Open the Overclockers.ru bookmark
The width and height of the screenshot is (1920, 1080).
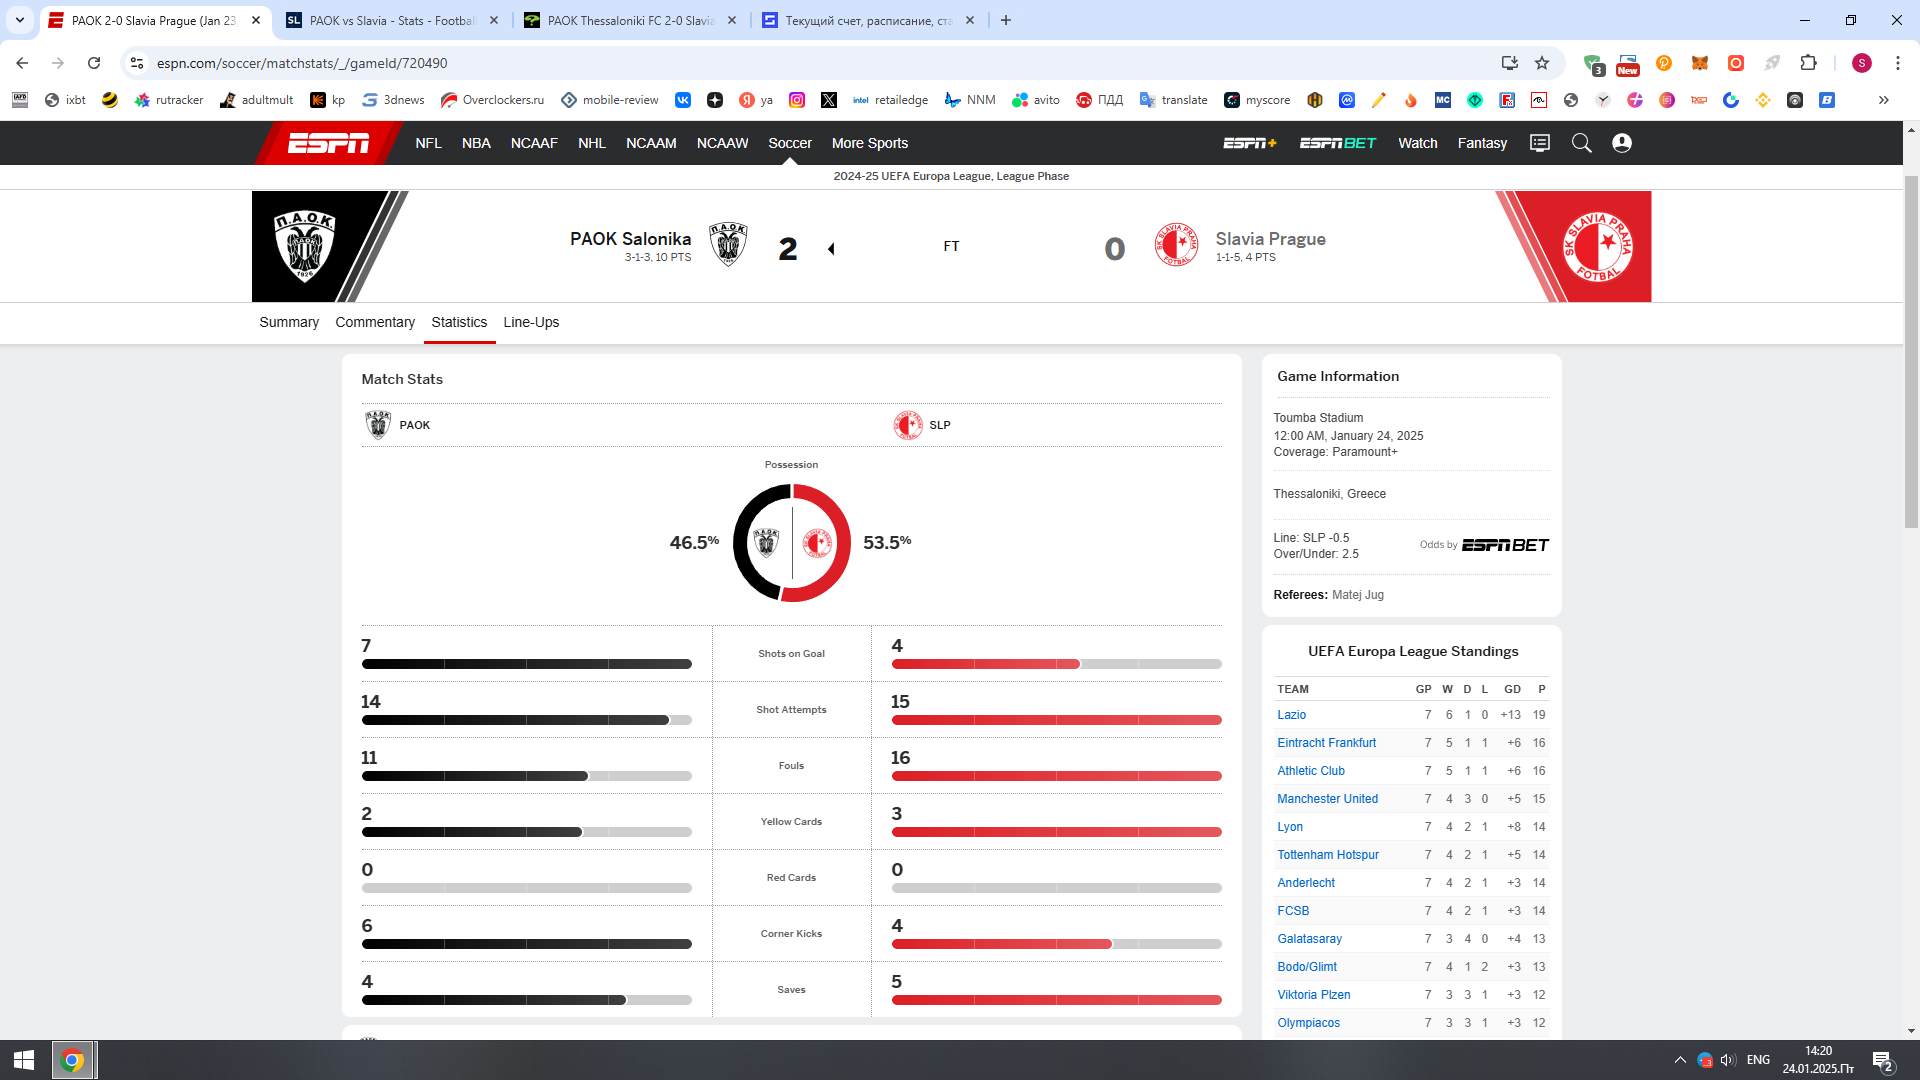pos(492,100)
